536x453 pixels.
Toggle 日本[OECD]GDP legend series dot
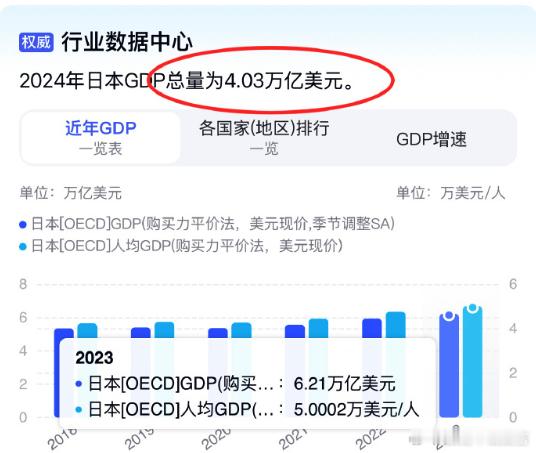pyautogui.click(x=23, y=225)
